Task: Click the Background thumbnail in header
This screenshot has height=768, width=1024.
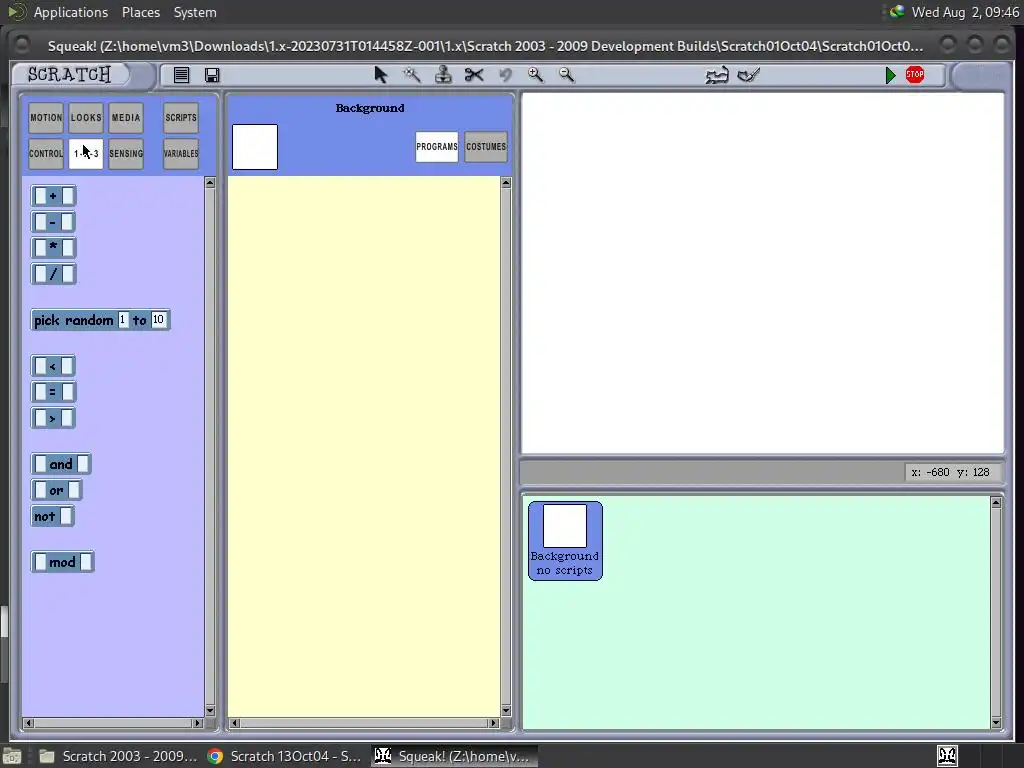Action: (255, 147)
